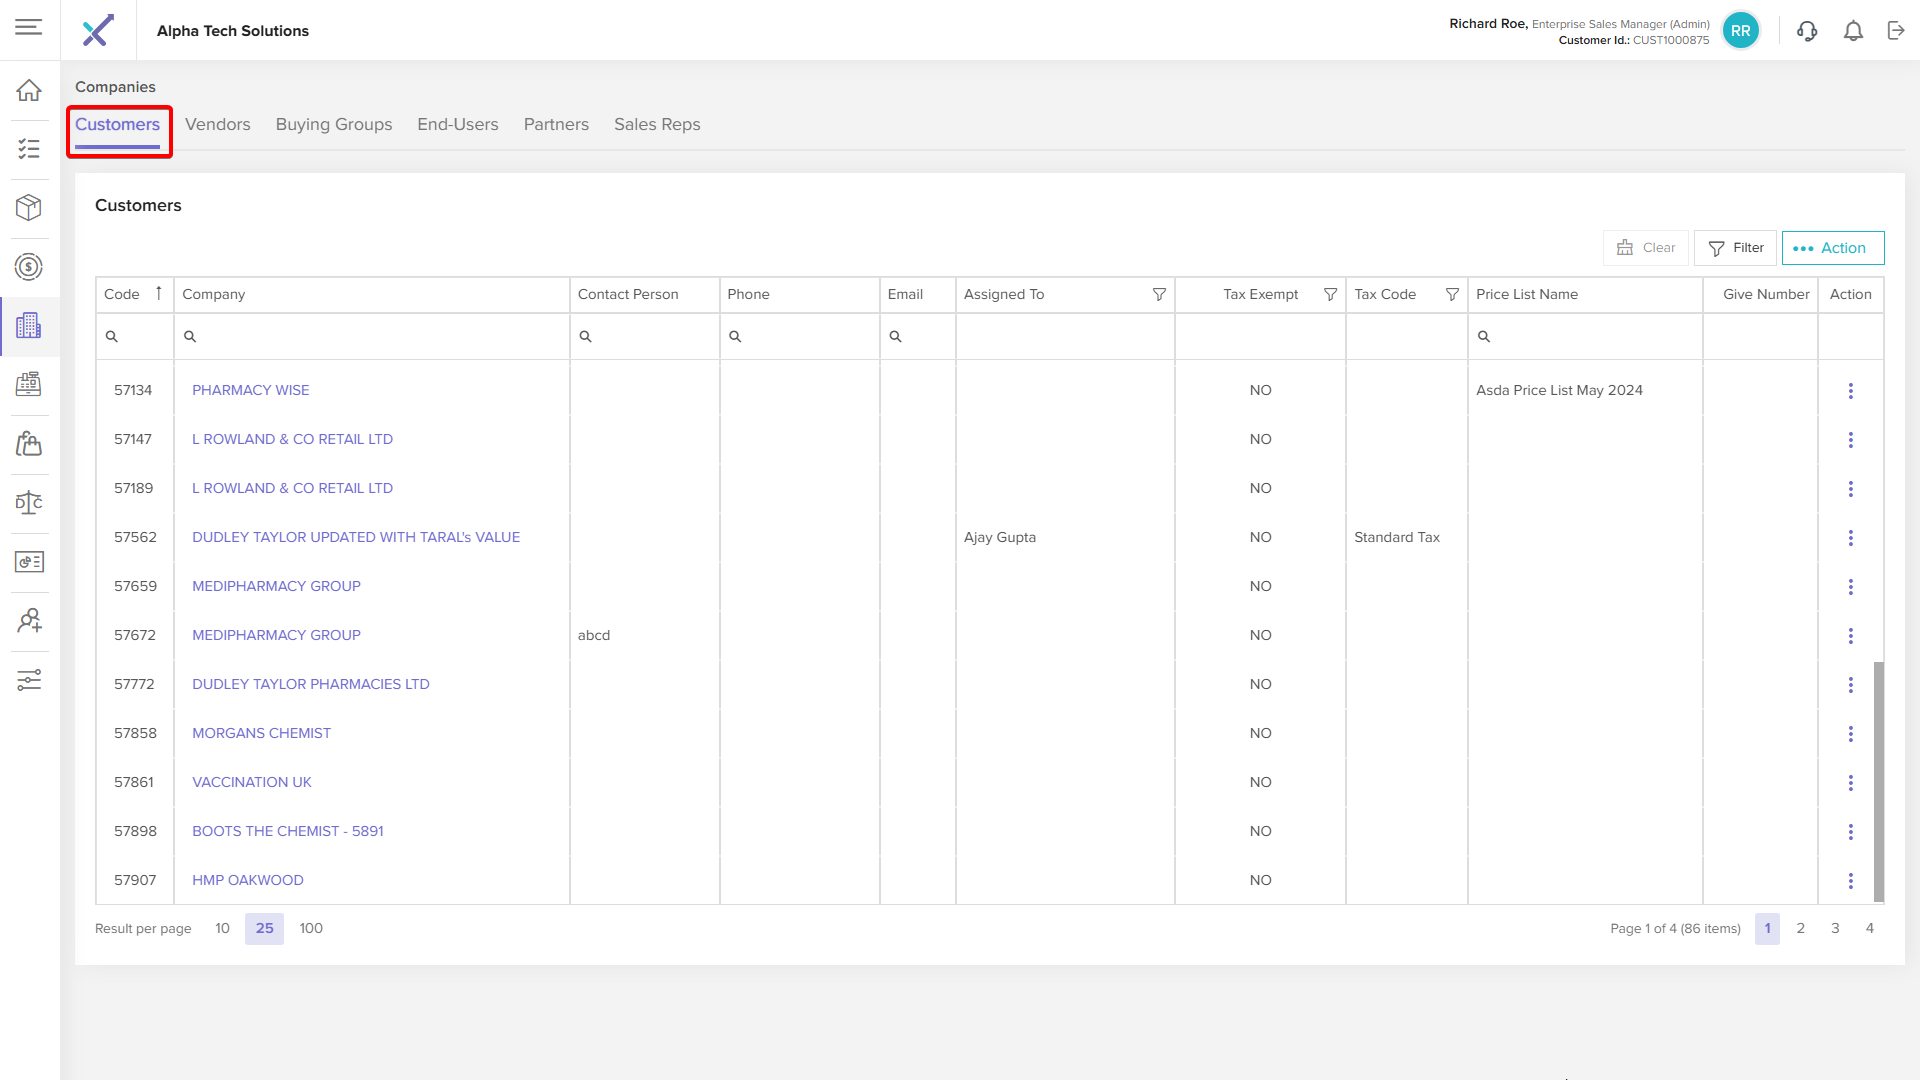The width and height of the screenshot is (1920, 1080).
Task: Click the home icon in sidebar
Action: (29, 90)
